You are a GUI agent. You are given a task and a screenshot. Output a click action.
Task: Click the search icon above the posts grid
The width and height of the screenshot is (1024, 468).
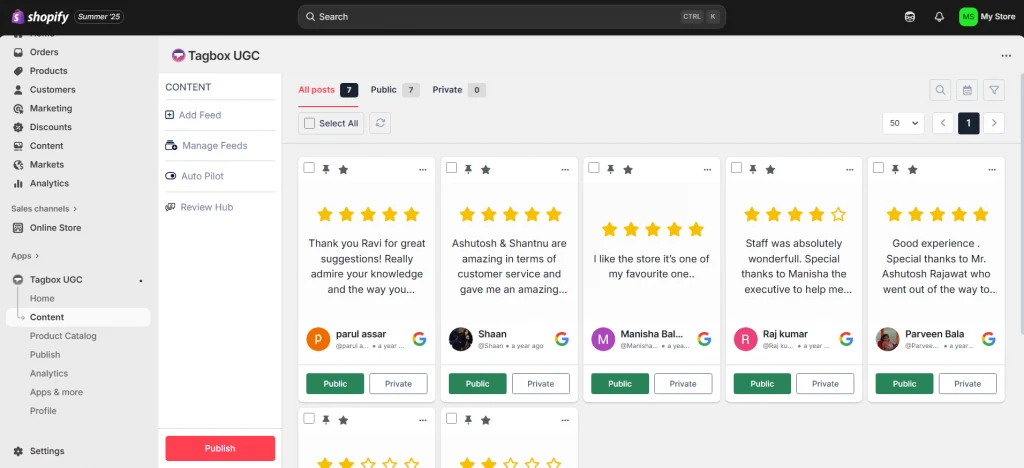click(940, 90)
